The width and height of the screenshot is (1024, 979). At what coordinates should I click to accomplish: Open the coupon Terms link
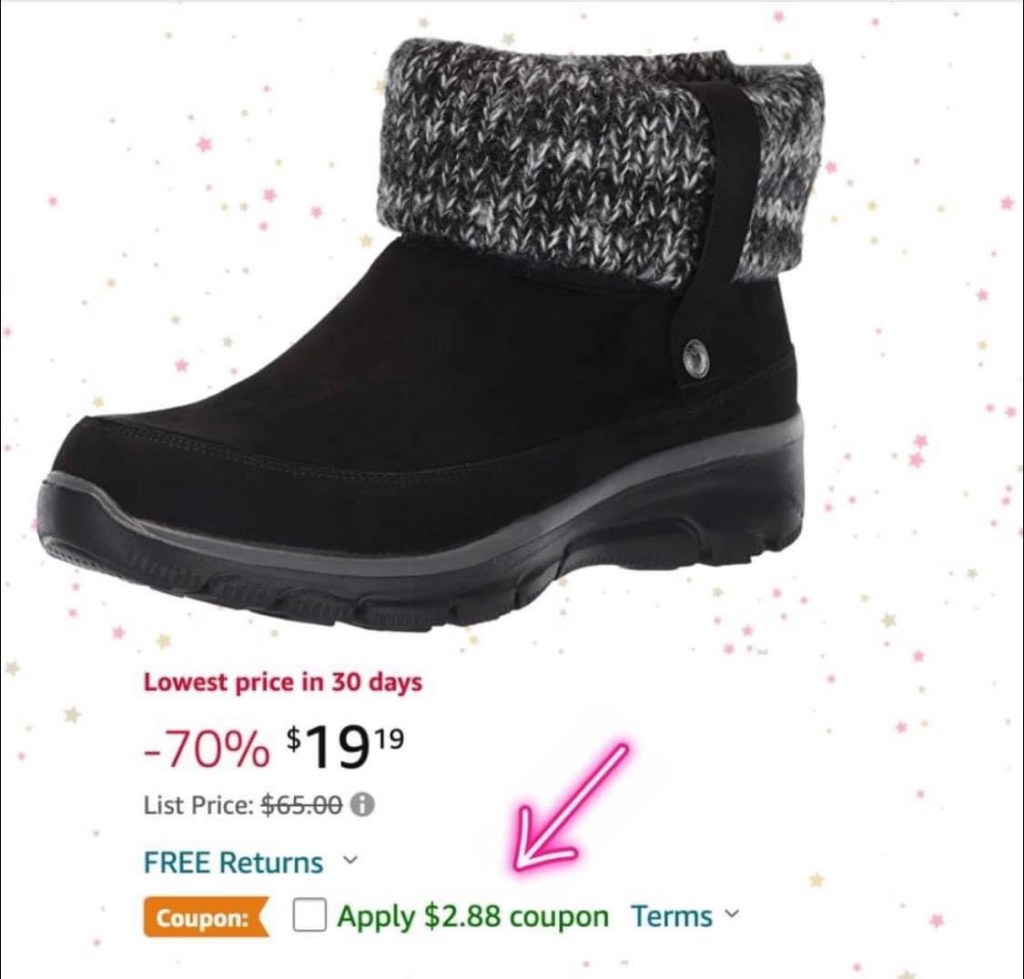click(672, 916)
